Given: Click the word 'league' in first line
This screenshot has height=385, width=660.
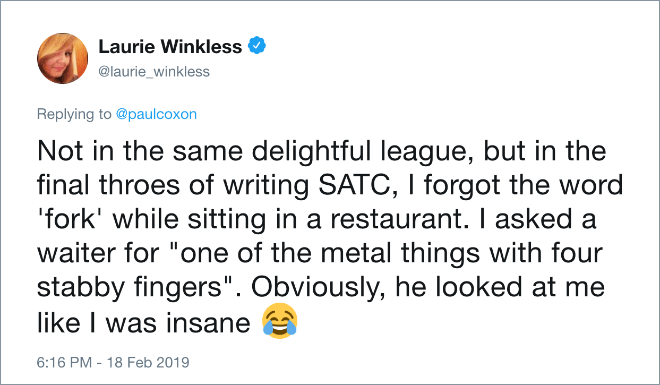Looking at the screenshot, I should [x=428, y=151].
